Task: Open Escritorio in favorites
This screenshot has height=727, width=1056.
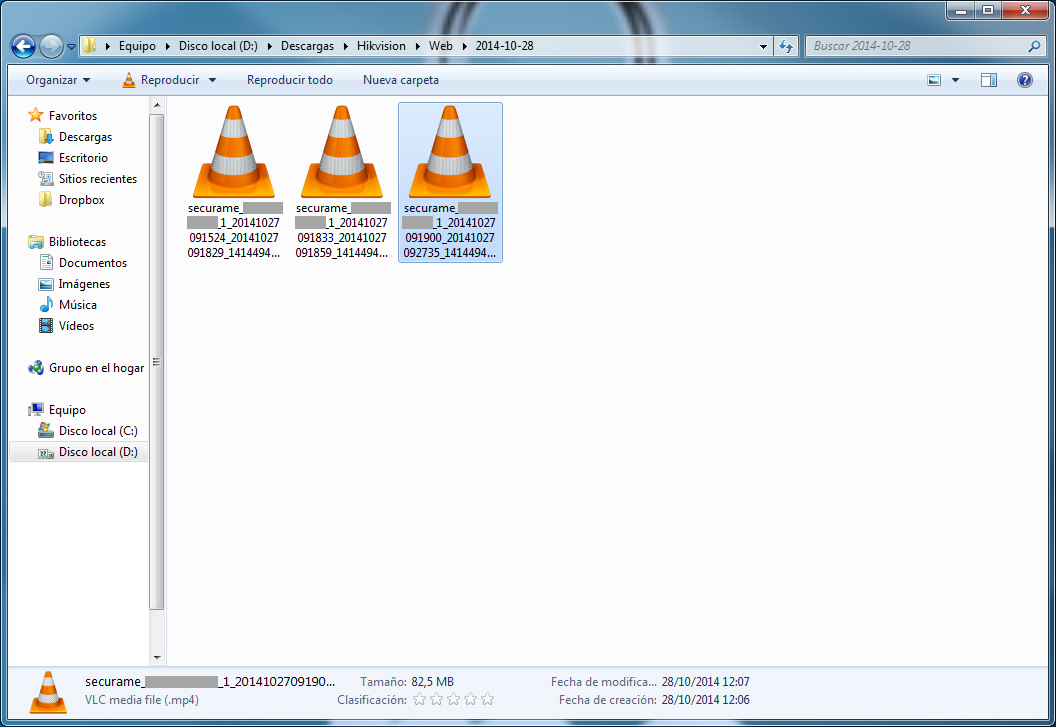Action: coord(83,158)
